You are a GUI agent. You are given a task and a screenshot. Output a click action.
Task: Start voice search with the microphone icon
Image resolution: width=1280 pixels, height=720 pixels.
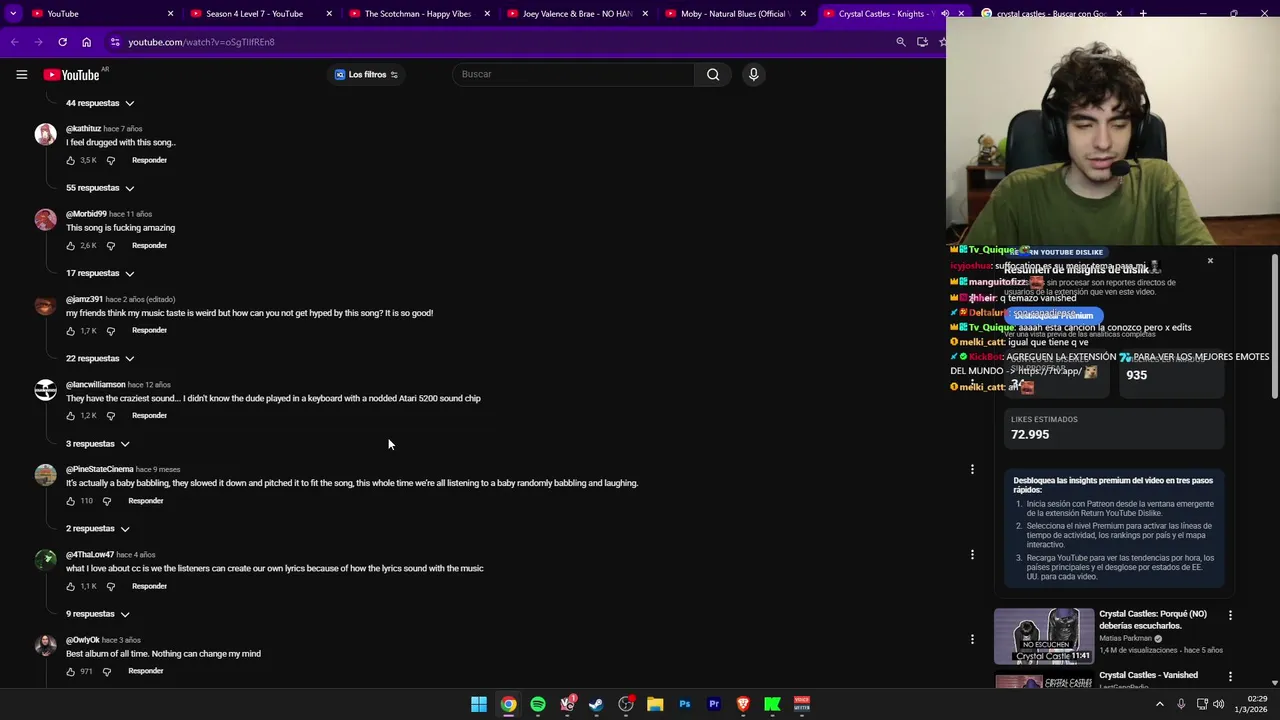754,74
